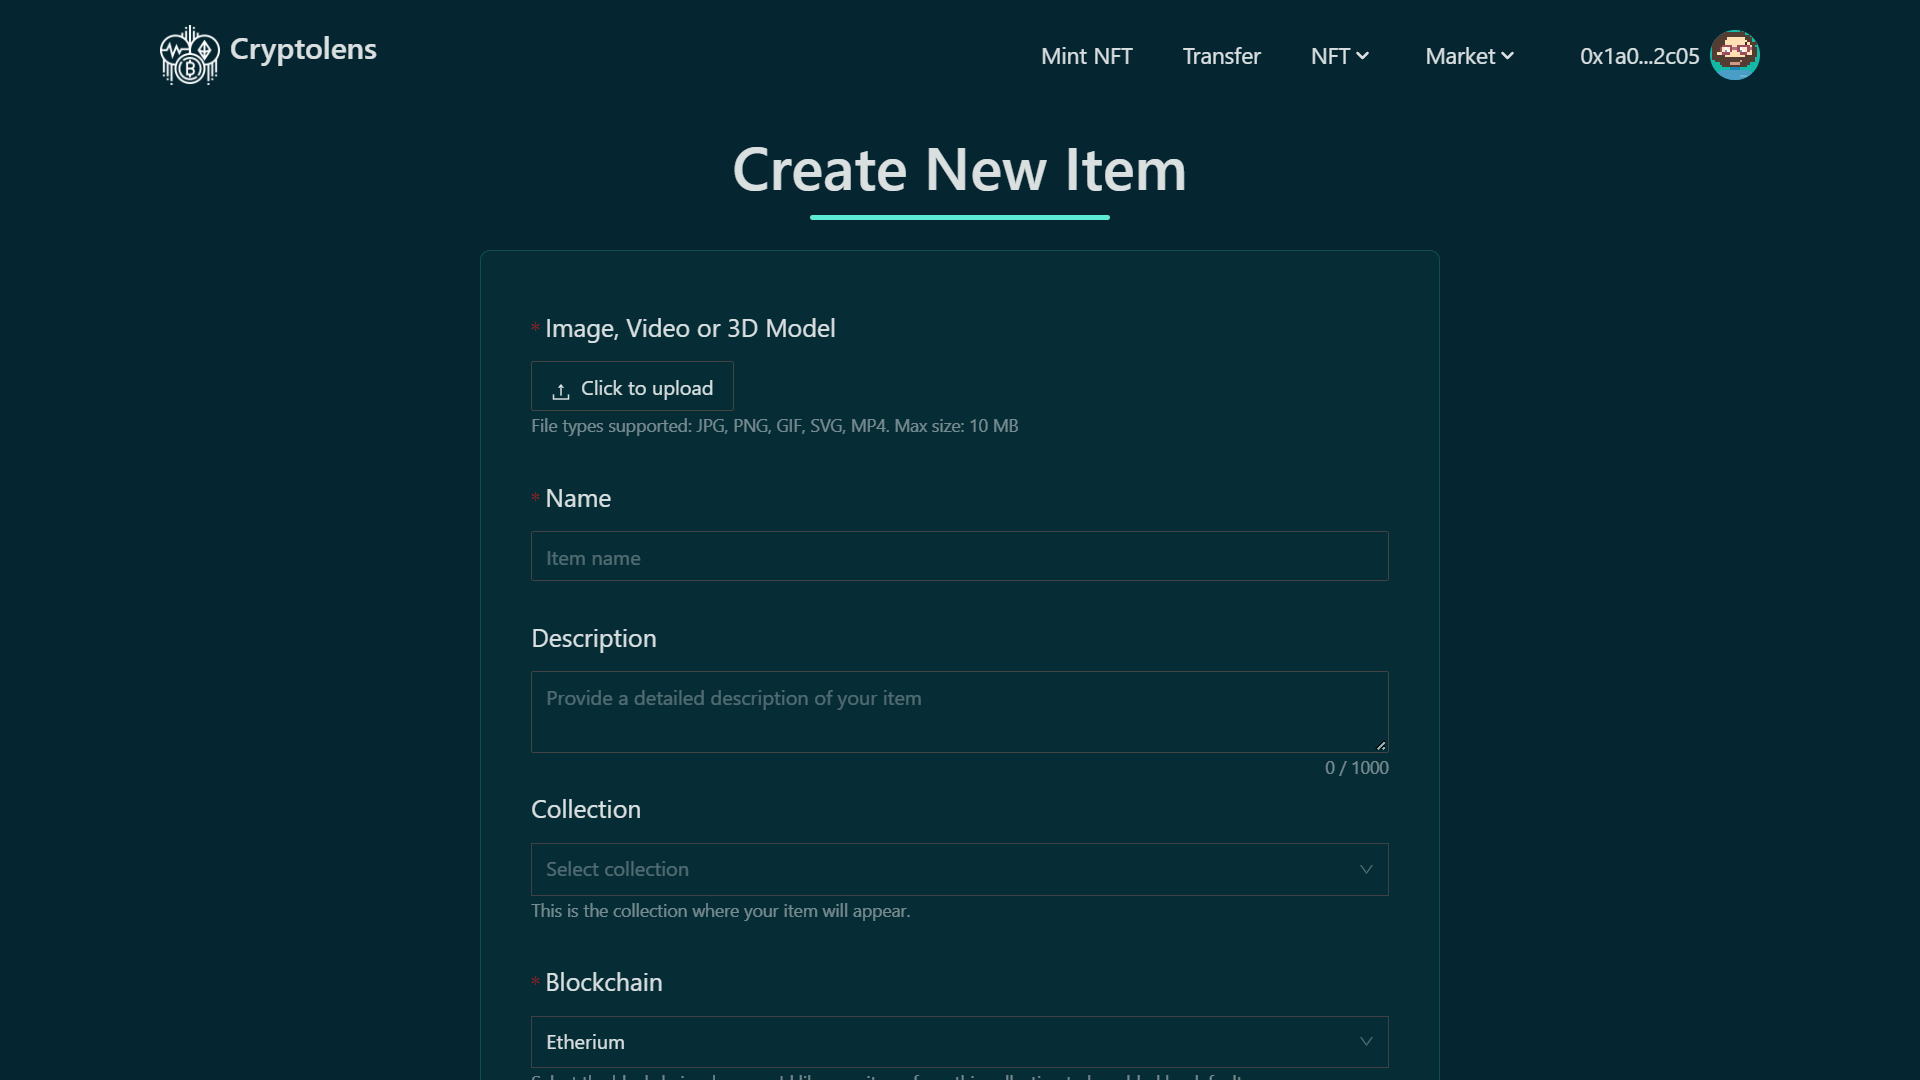Open the Market navigation menu
This screenshot has width=1920, height=1080.
(1459, 56)
